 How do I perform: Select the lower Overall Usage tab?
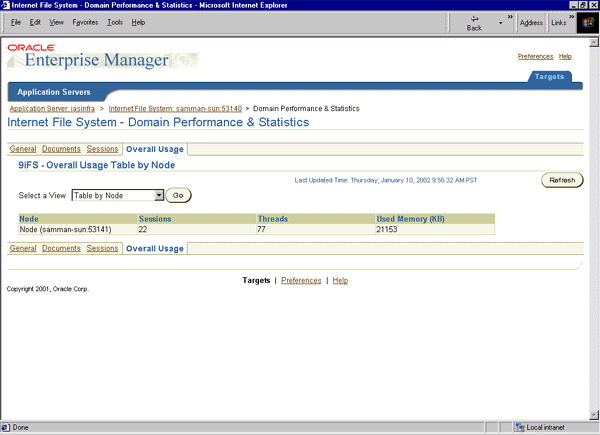[155, 249]
